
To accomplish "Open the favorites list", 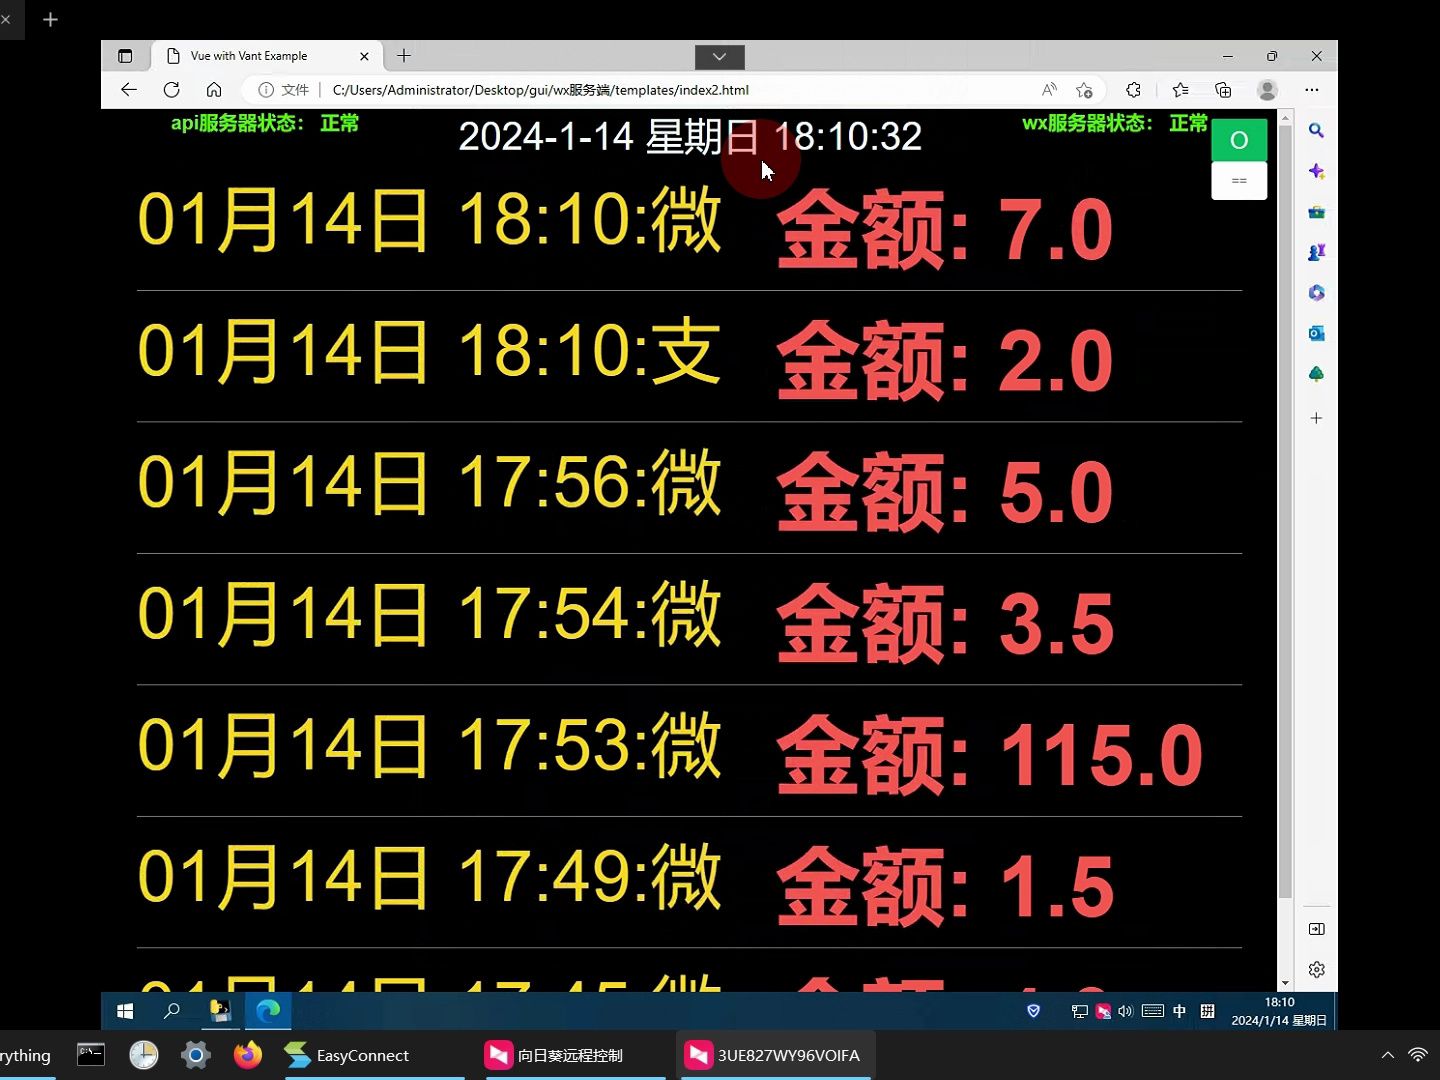I will click(1180, 90).
